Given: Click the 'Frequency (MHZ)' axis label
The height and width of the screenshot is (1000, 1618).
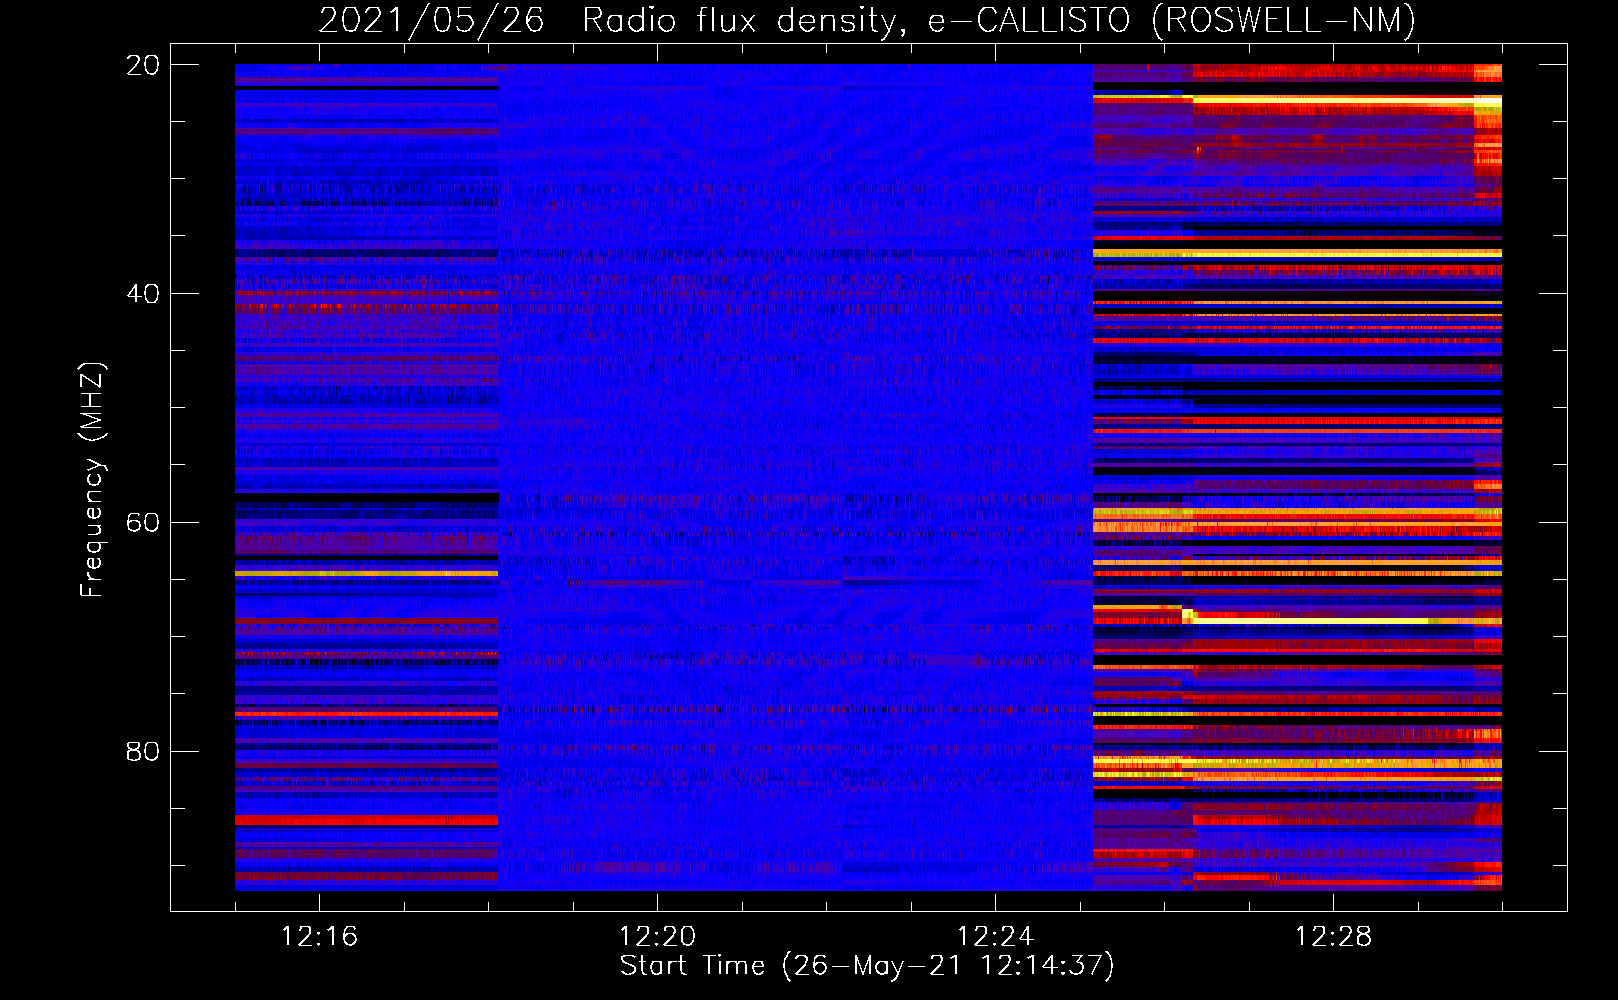Looking at the screenshot, I should [91, 480].
